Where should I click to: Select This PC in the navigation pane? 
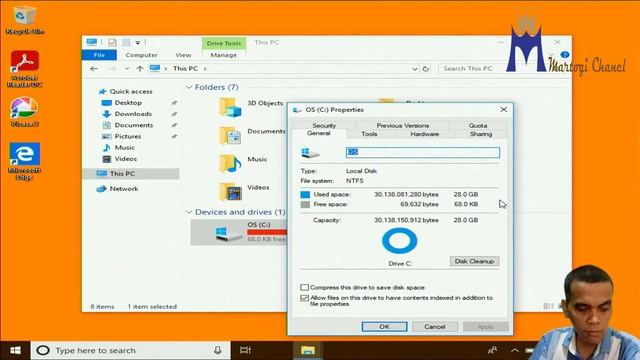coord(131,173)
